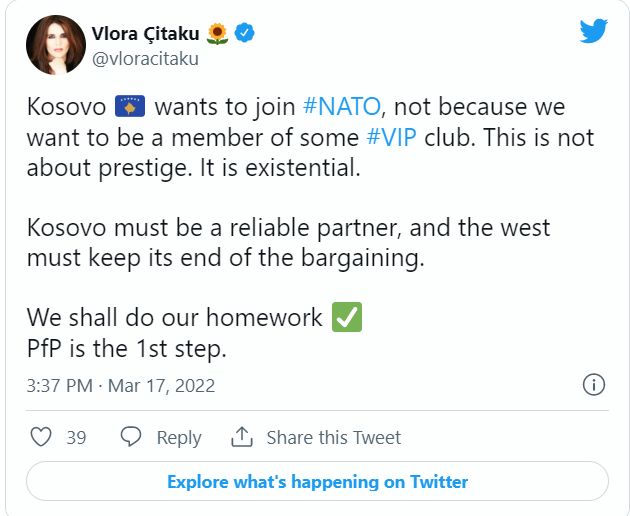Image resolution: width=630 pixels, height=516 pixels.
Task: Open Vlora Çitaku profile picture
Action: click(x=55, y=45)
